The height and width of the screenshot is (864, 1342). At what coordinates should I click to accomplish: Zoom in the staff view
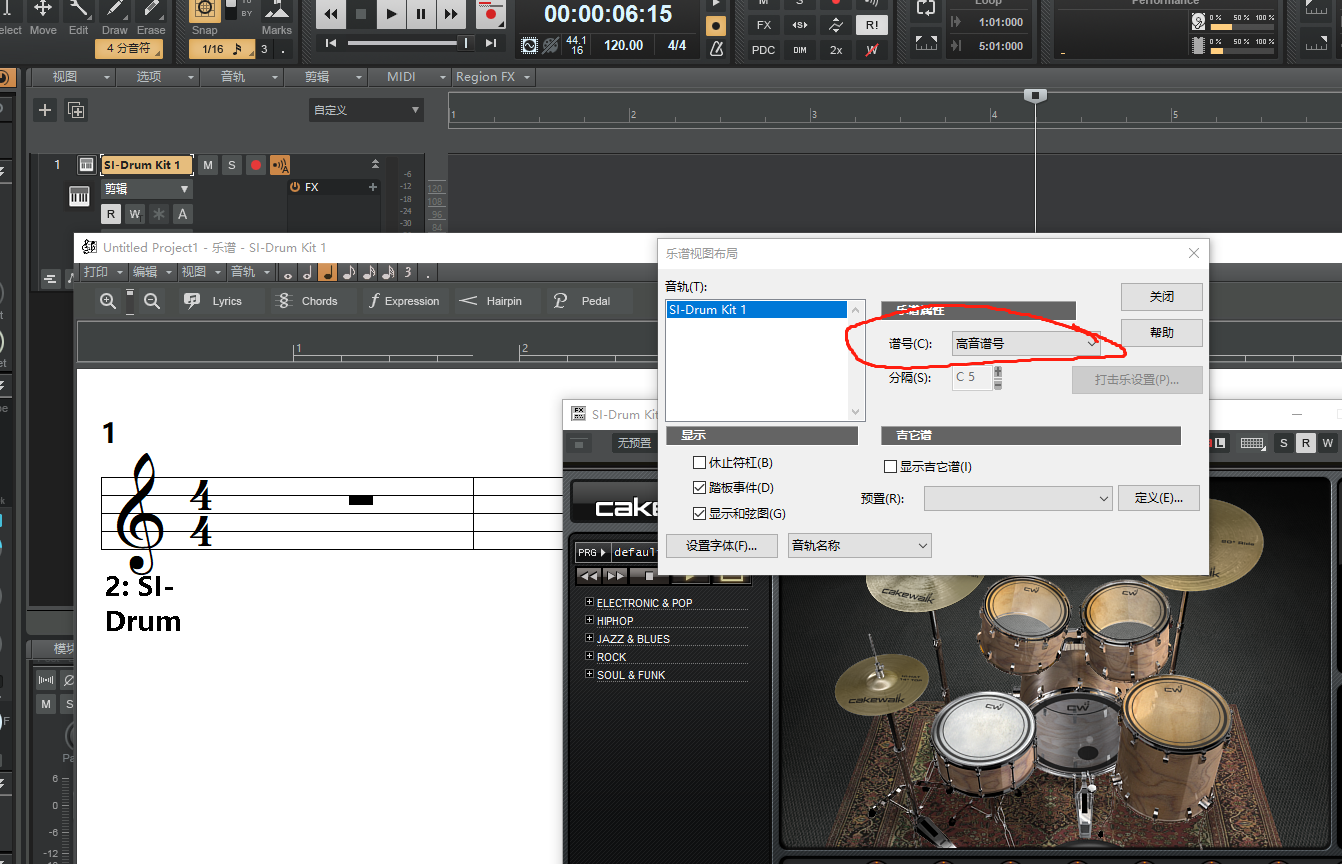click(x=107, y=301)
